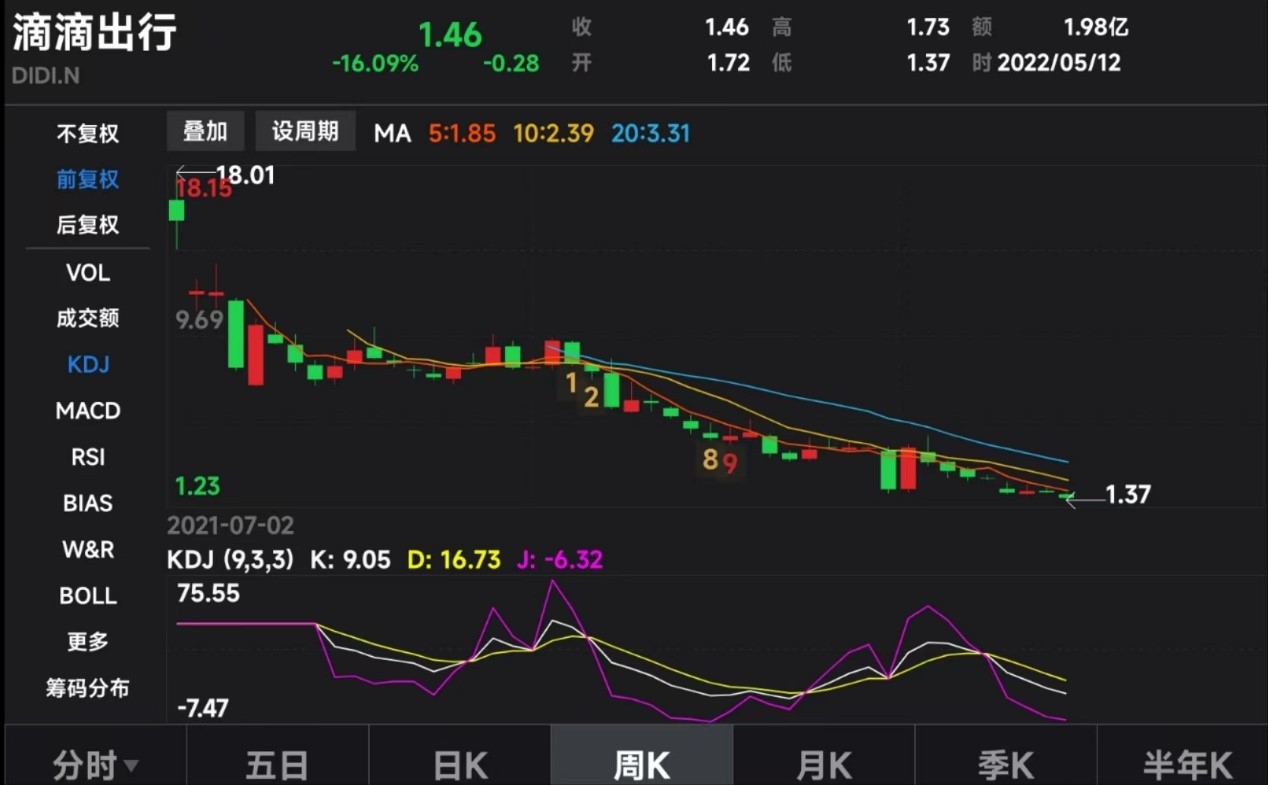Screen dimensions: 1268x785
Task: Switch to the 五日 tab
Action: pos(277,766)
